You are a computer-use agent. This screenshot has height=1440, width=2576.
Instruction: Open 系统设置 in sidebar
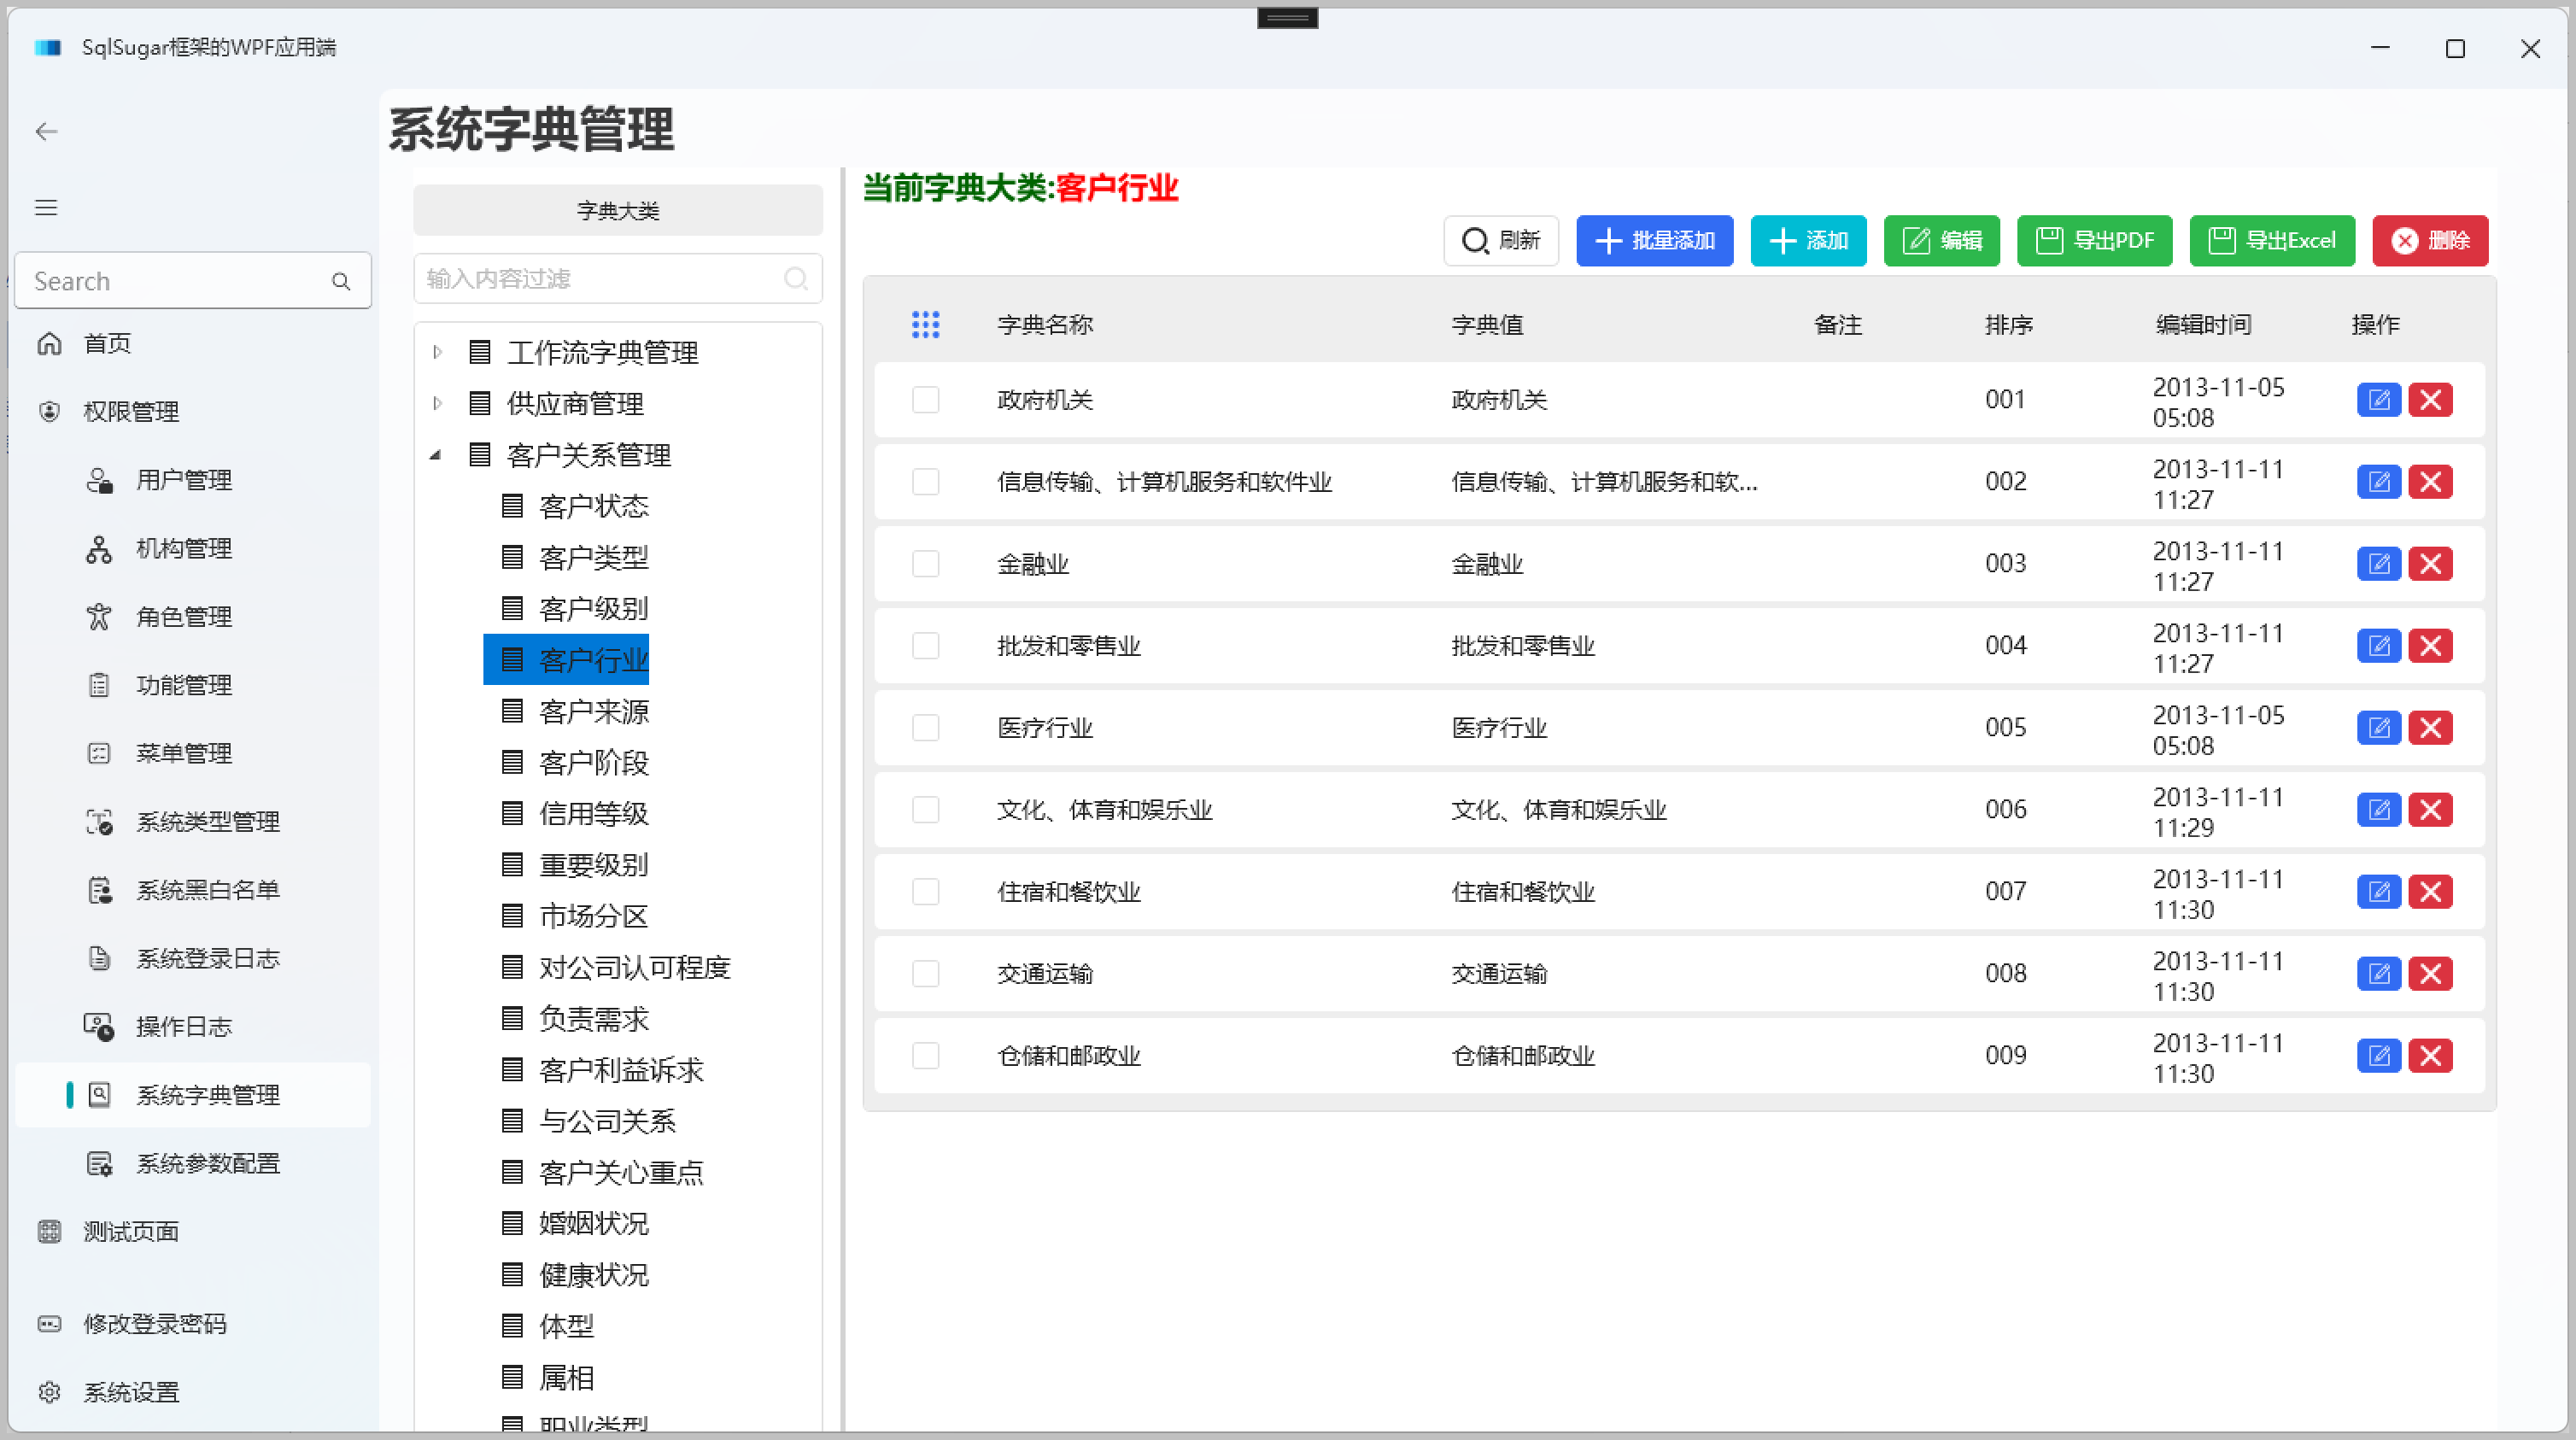(192, 1392)
